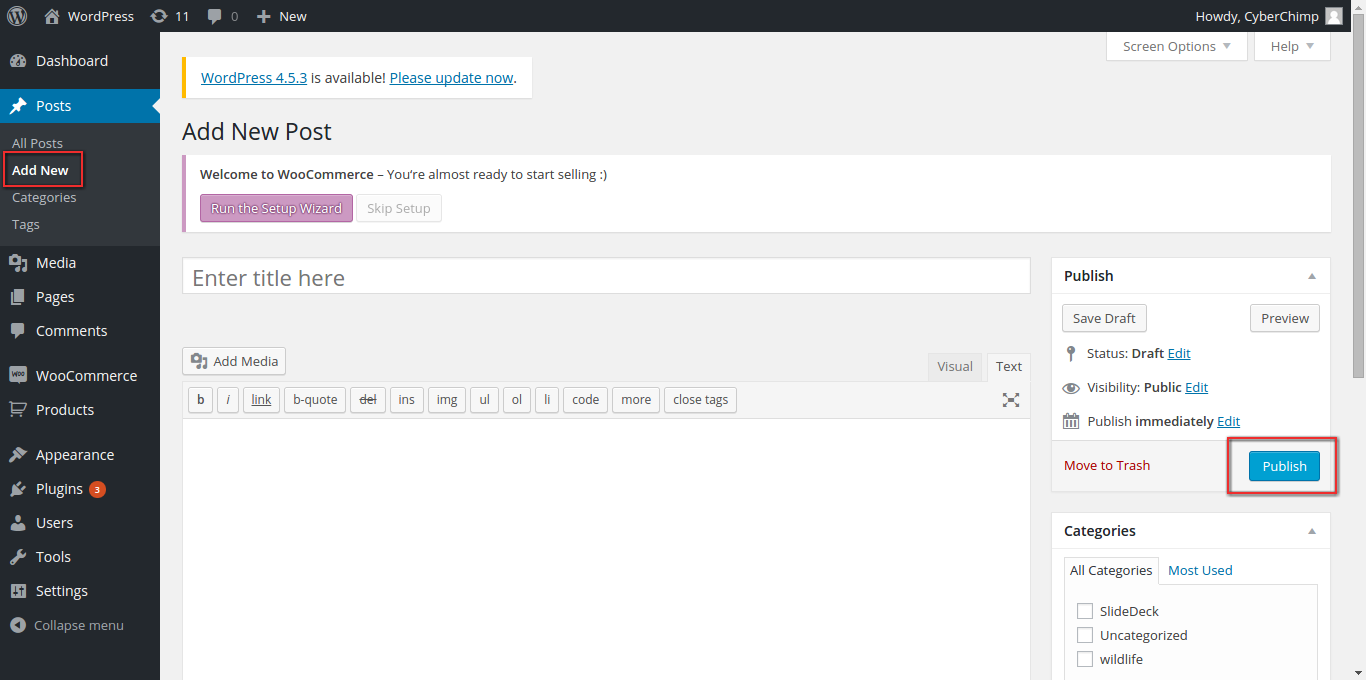The height and width of the screenshot is (680, 1366).
Task: Check the SlideDeck category
Action: 1085,611
